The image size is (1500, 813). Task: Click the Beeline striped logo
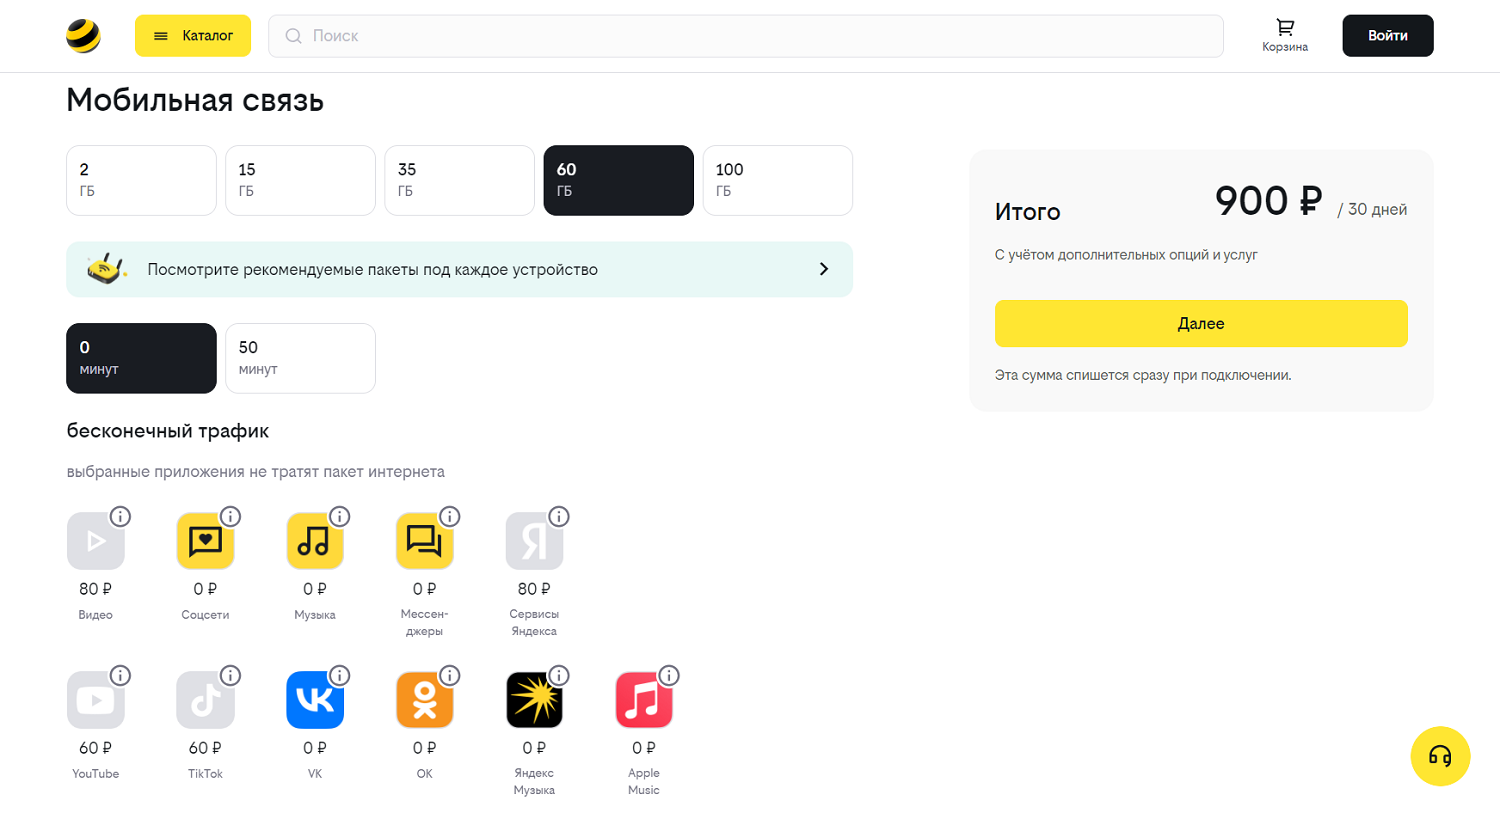83,36
